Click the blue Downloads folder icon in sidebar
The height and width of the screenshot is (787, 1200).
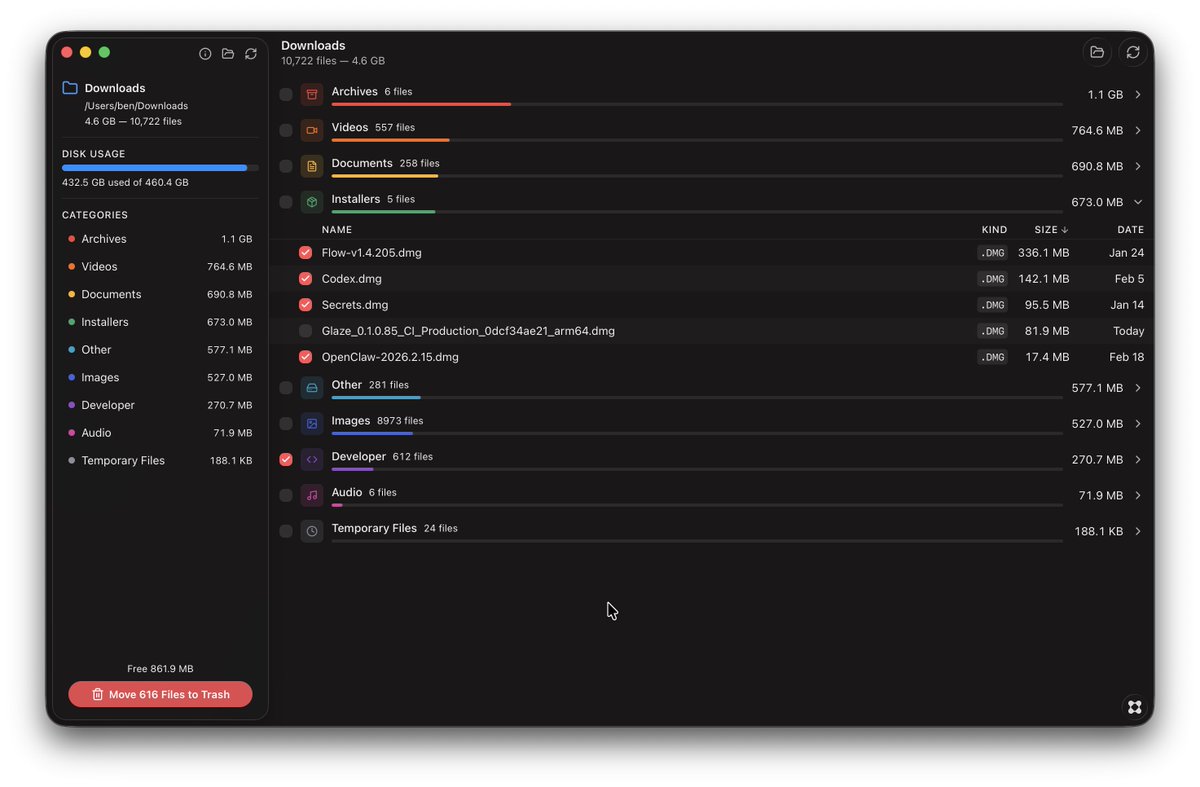[x=70, y=88]
